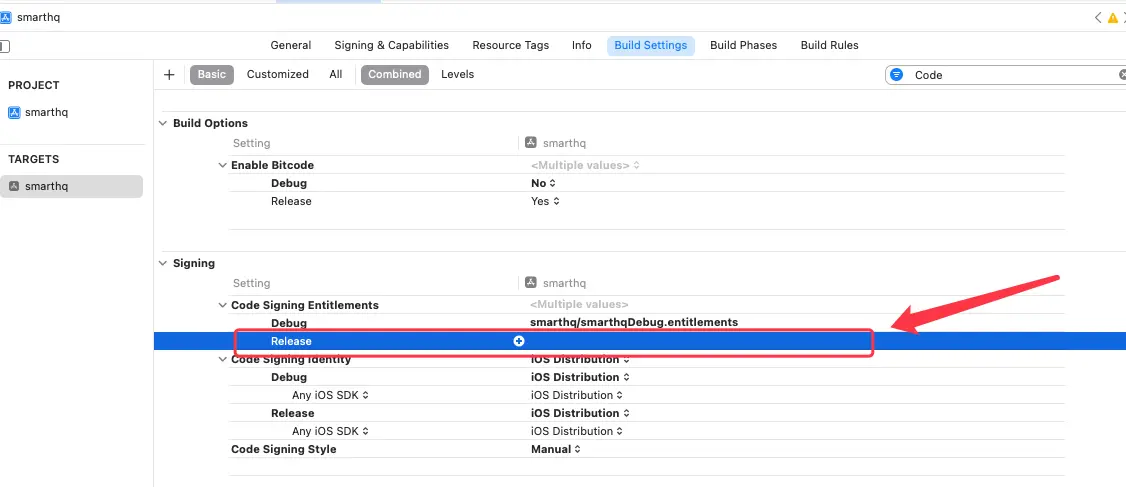Open Code Signing Identity iOS Distribution dropdown

click(x=580, y=359)
